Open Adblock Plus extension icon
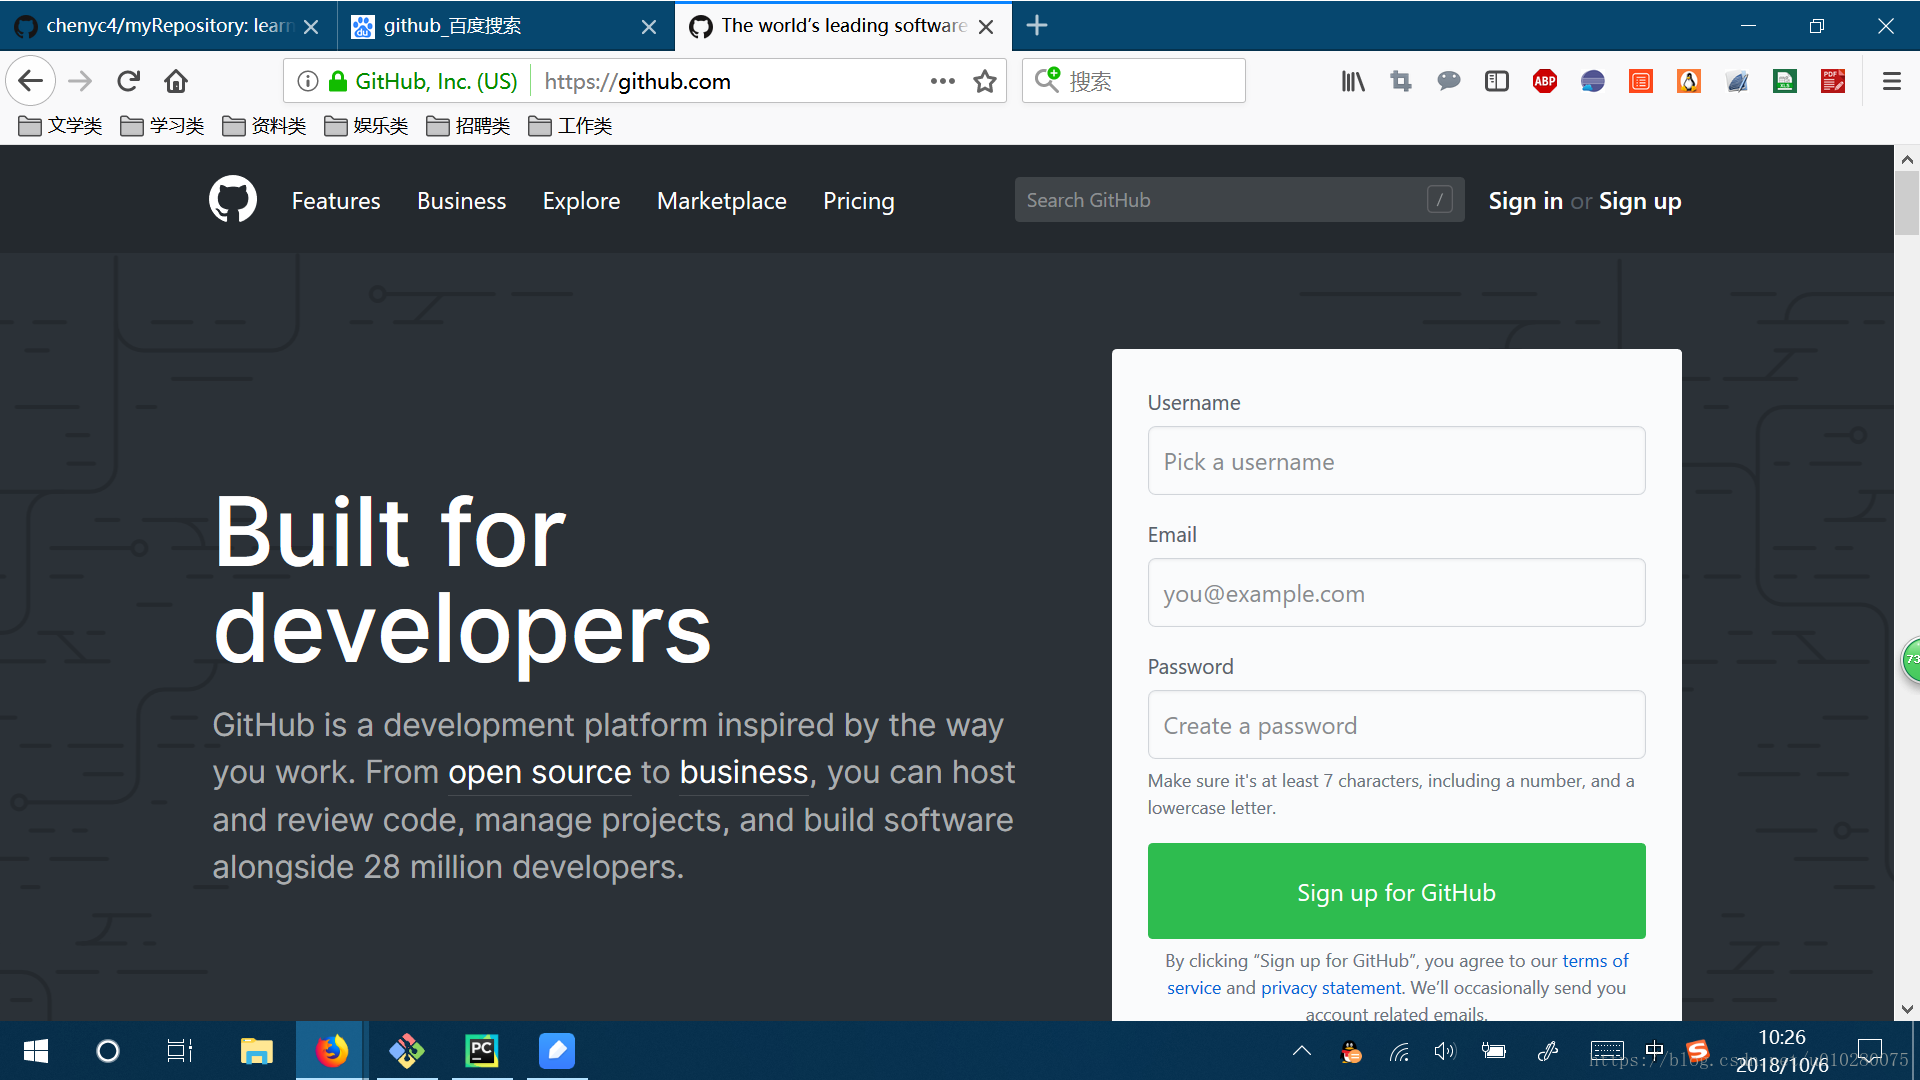Viewport: 1920px width, 1080px height. pyautogui.click(x=1545, y=81)
